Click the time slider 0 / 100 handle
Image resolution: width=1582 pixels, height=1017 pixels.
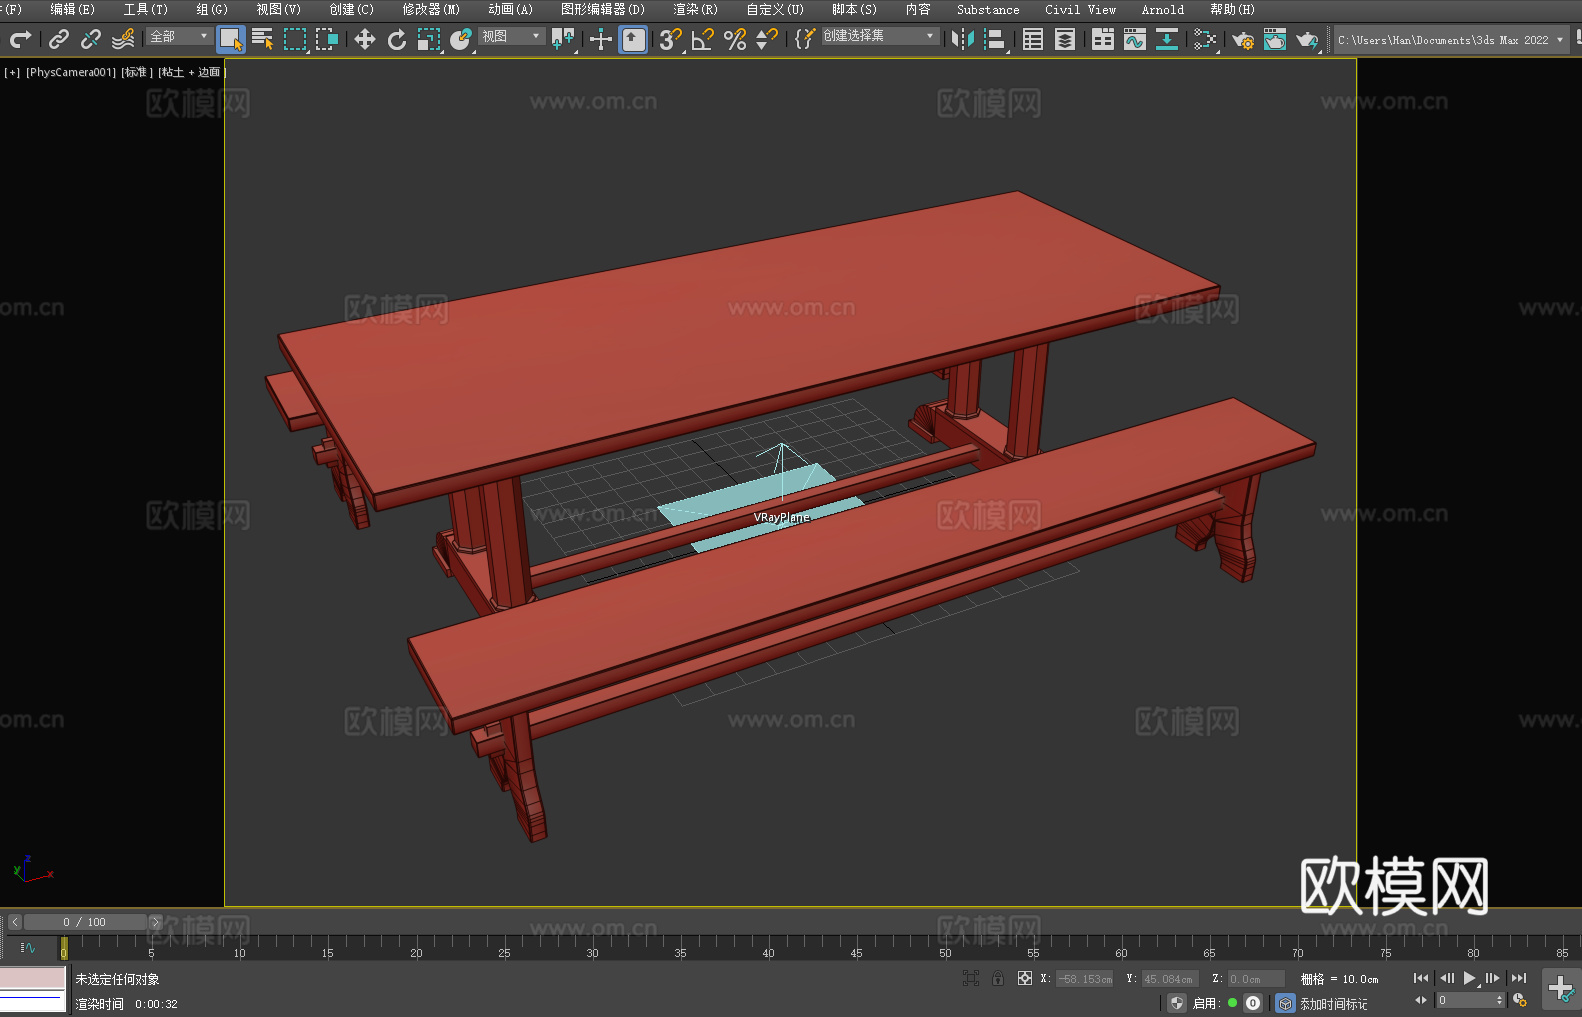pyautogui.click(x=85, y=922)
